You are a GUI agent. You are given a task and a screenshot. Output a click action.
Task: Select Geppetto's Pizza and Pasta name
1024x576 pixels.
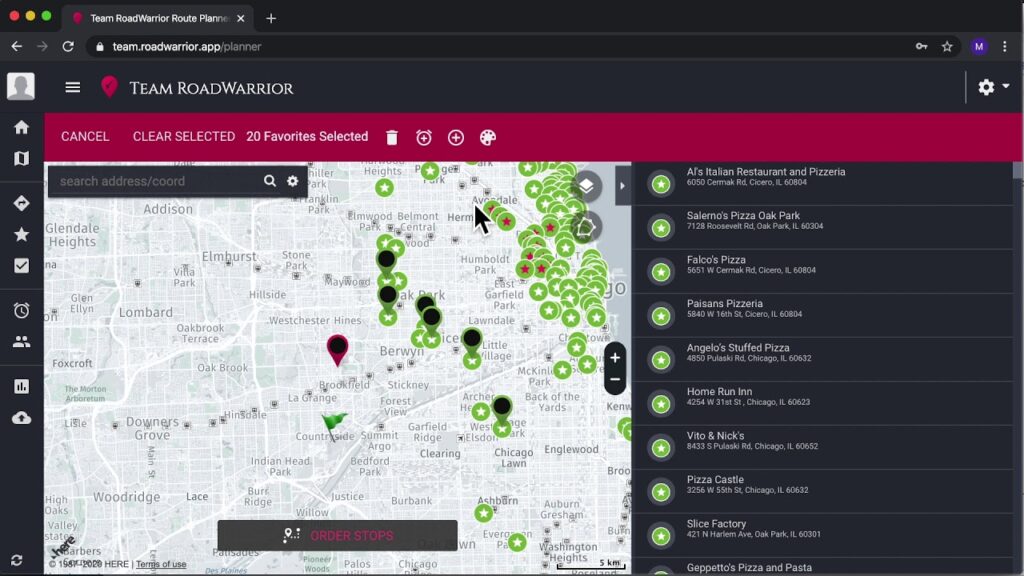(749, 568)
